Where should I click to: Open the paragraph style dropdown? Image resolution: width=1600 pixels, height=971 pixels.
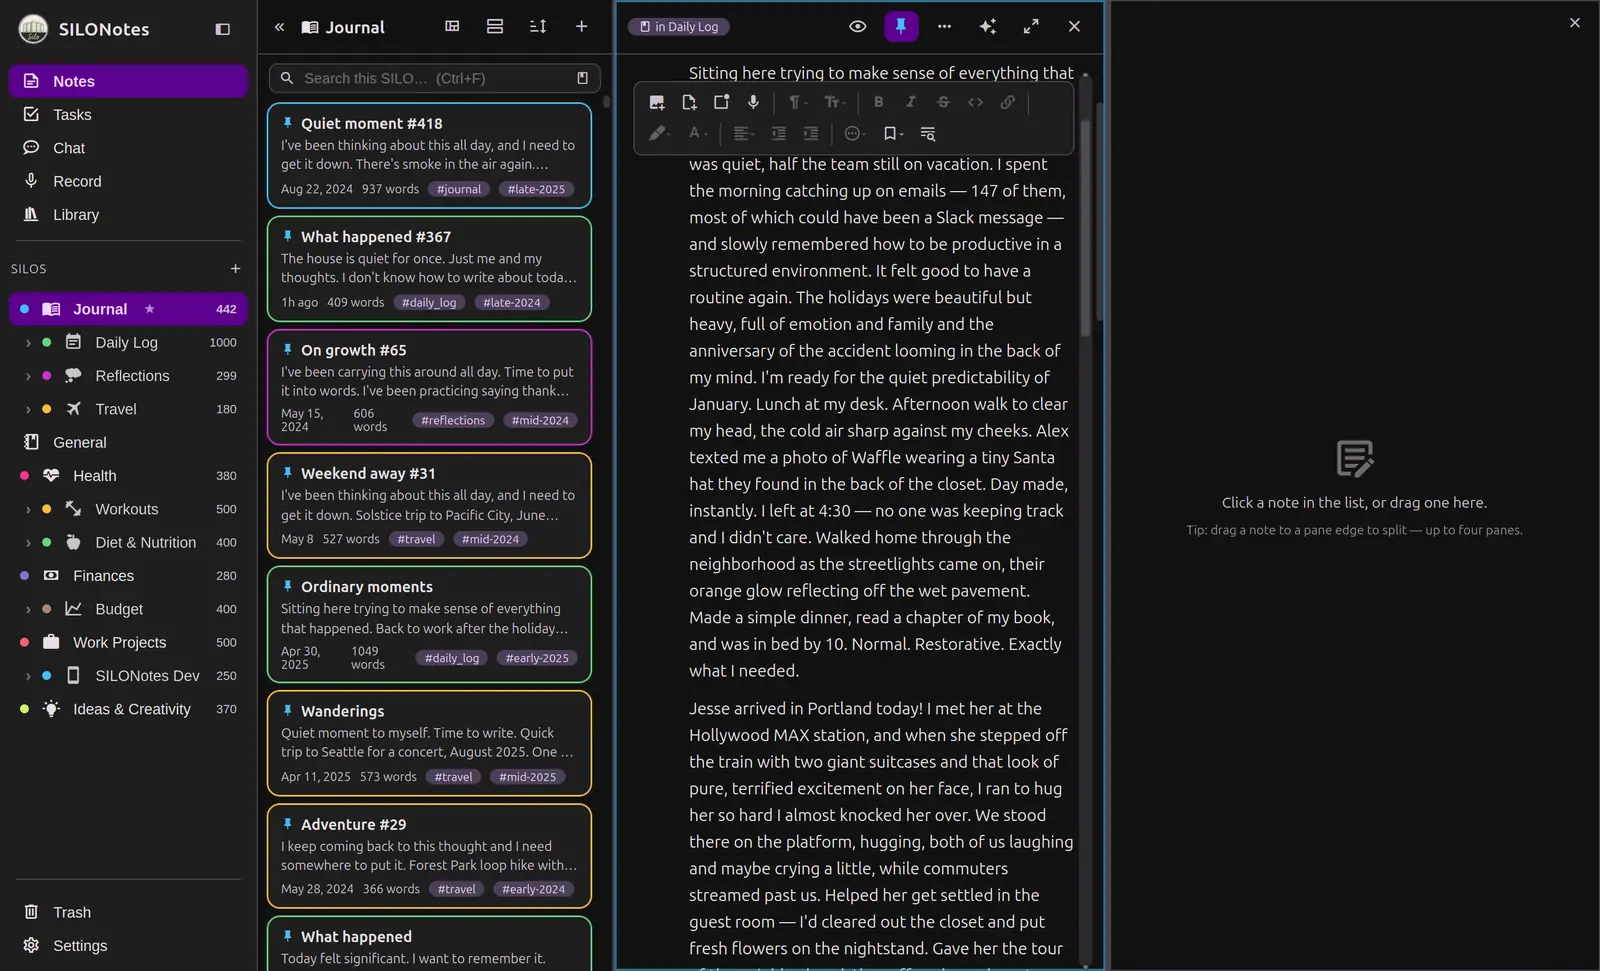point(797,102)
